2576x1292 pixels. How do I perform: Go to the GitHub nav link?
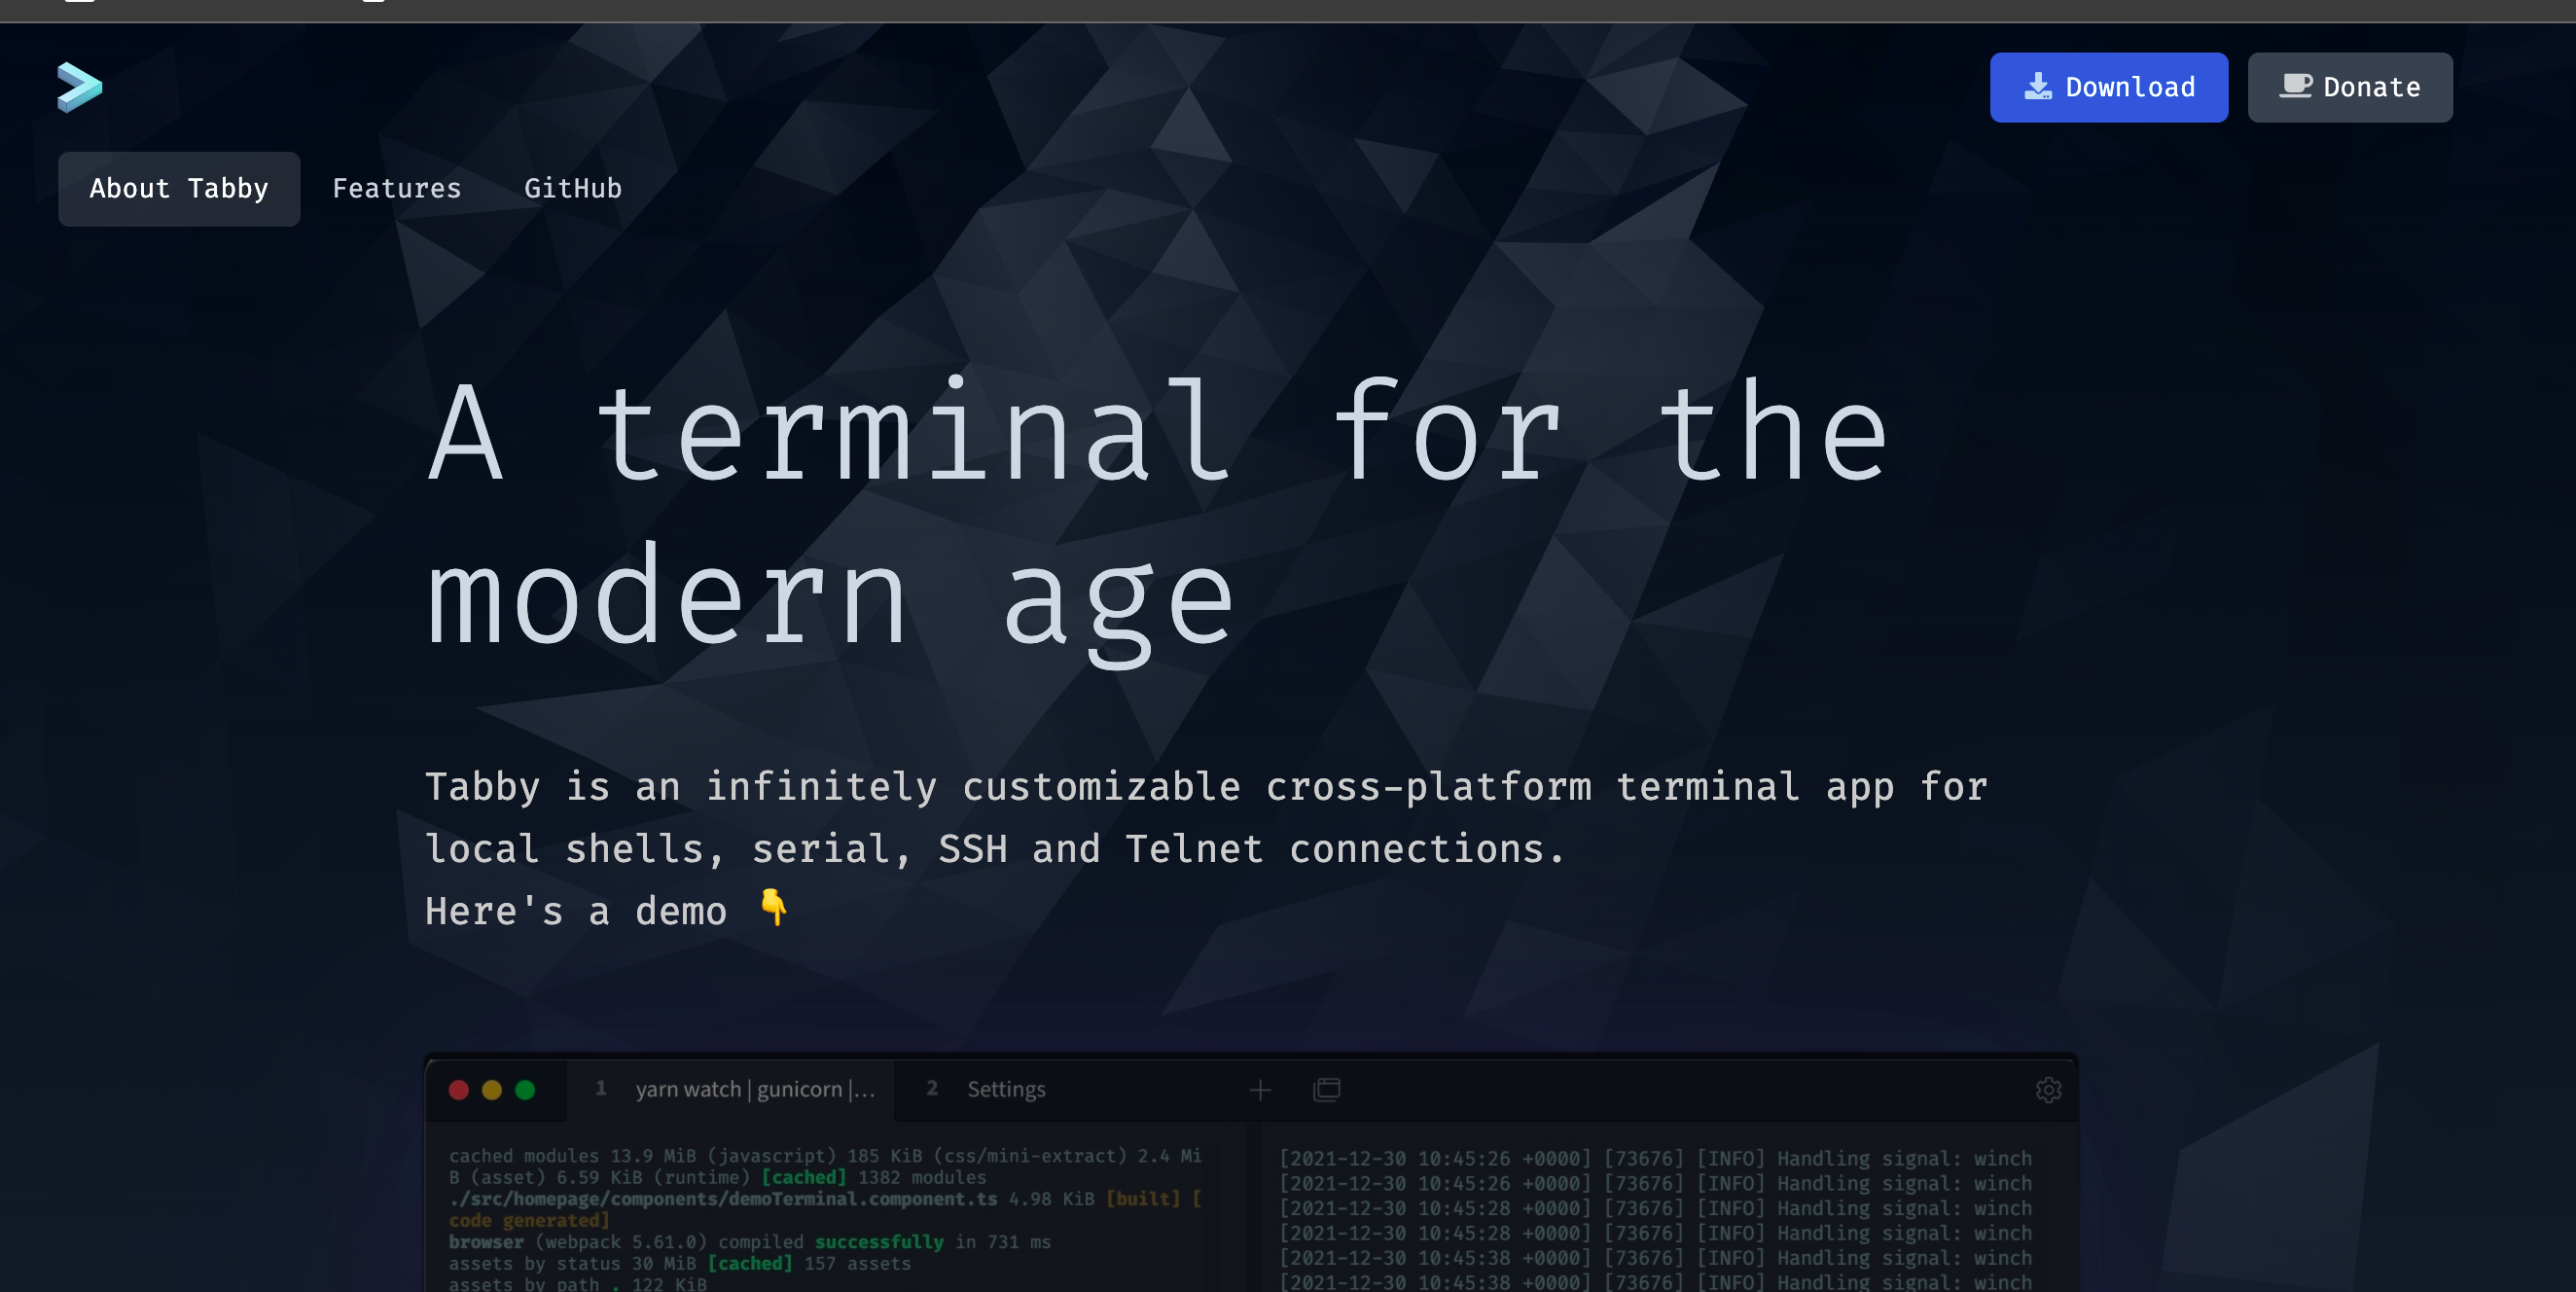pyautogui.click(x=572, y=189)
